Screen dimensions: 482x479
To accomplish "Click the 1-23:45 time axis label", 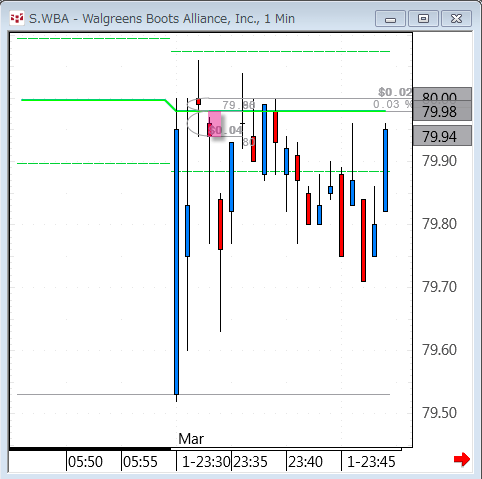I will 371,462.
